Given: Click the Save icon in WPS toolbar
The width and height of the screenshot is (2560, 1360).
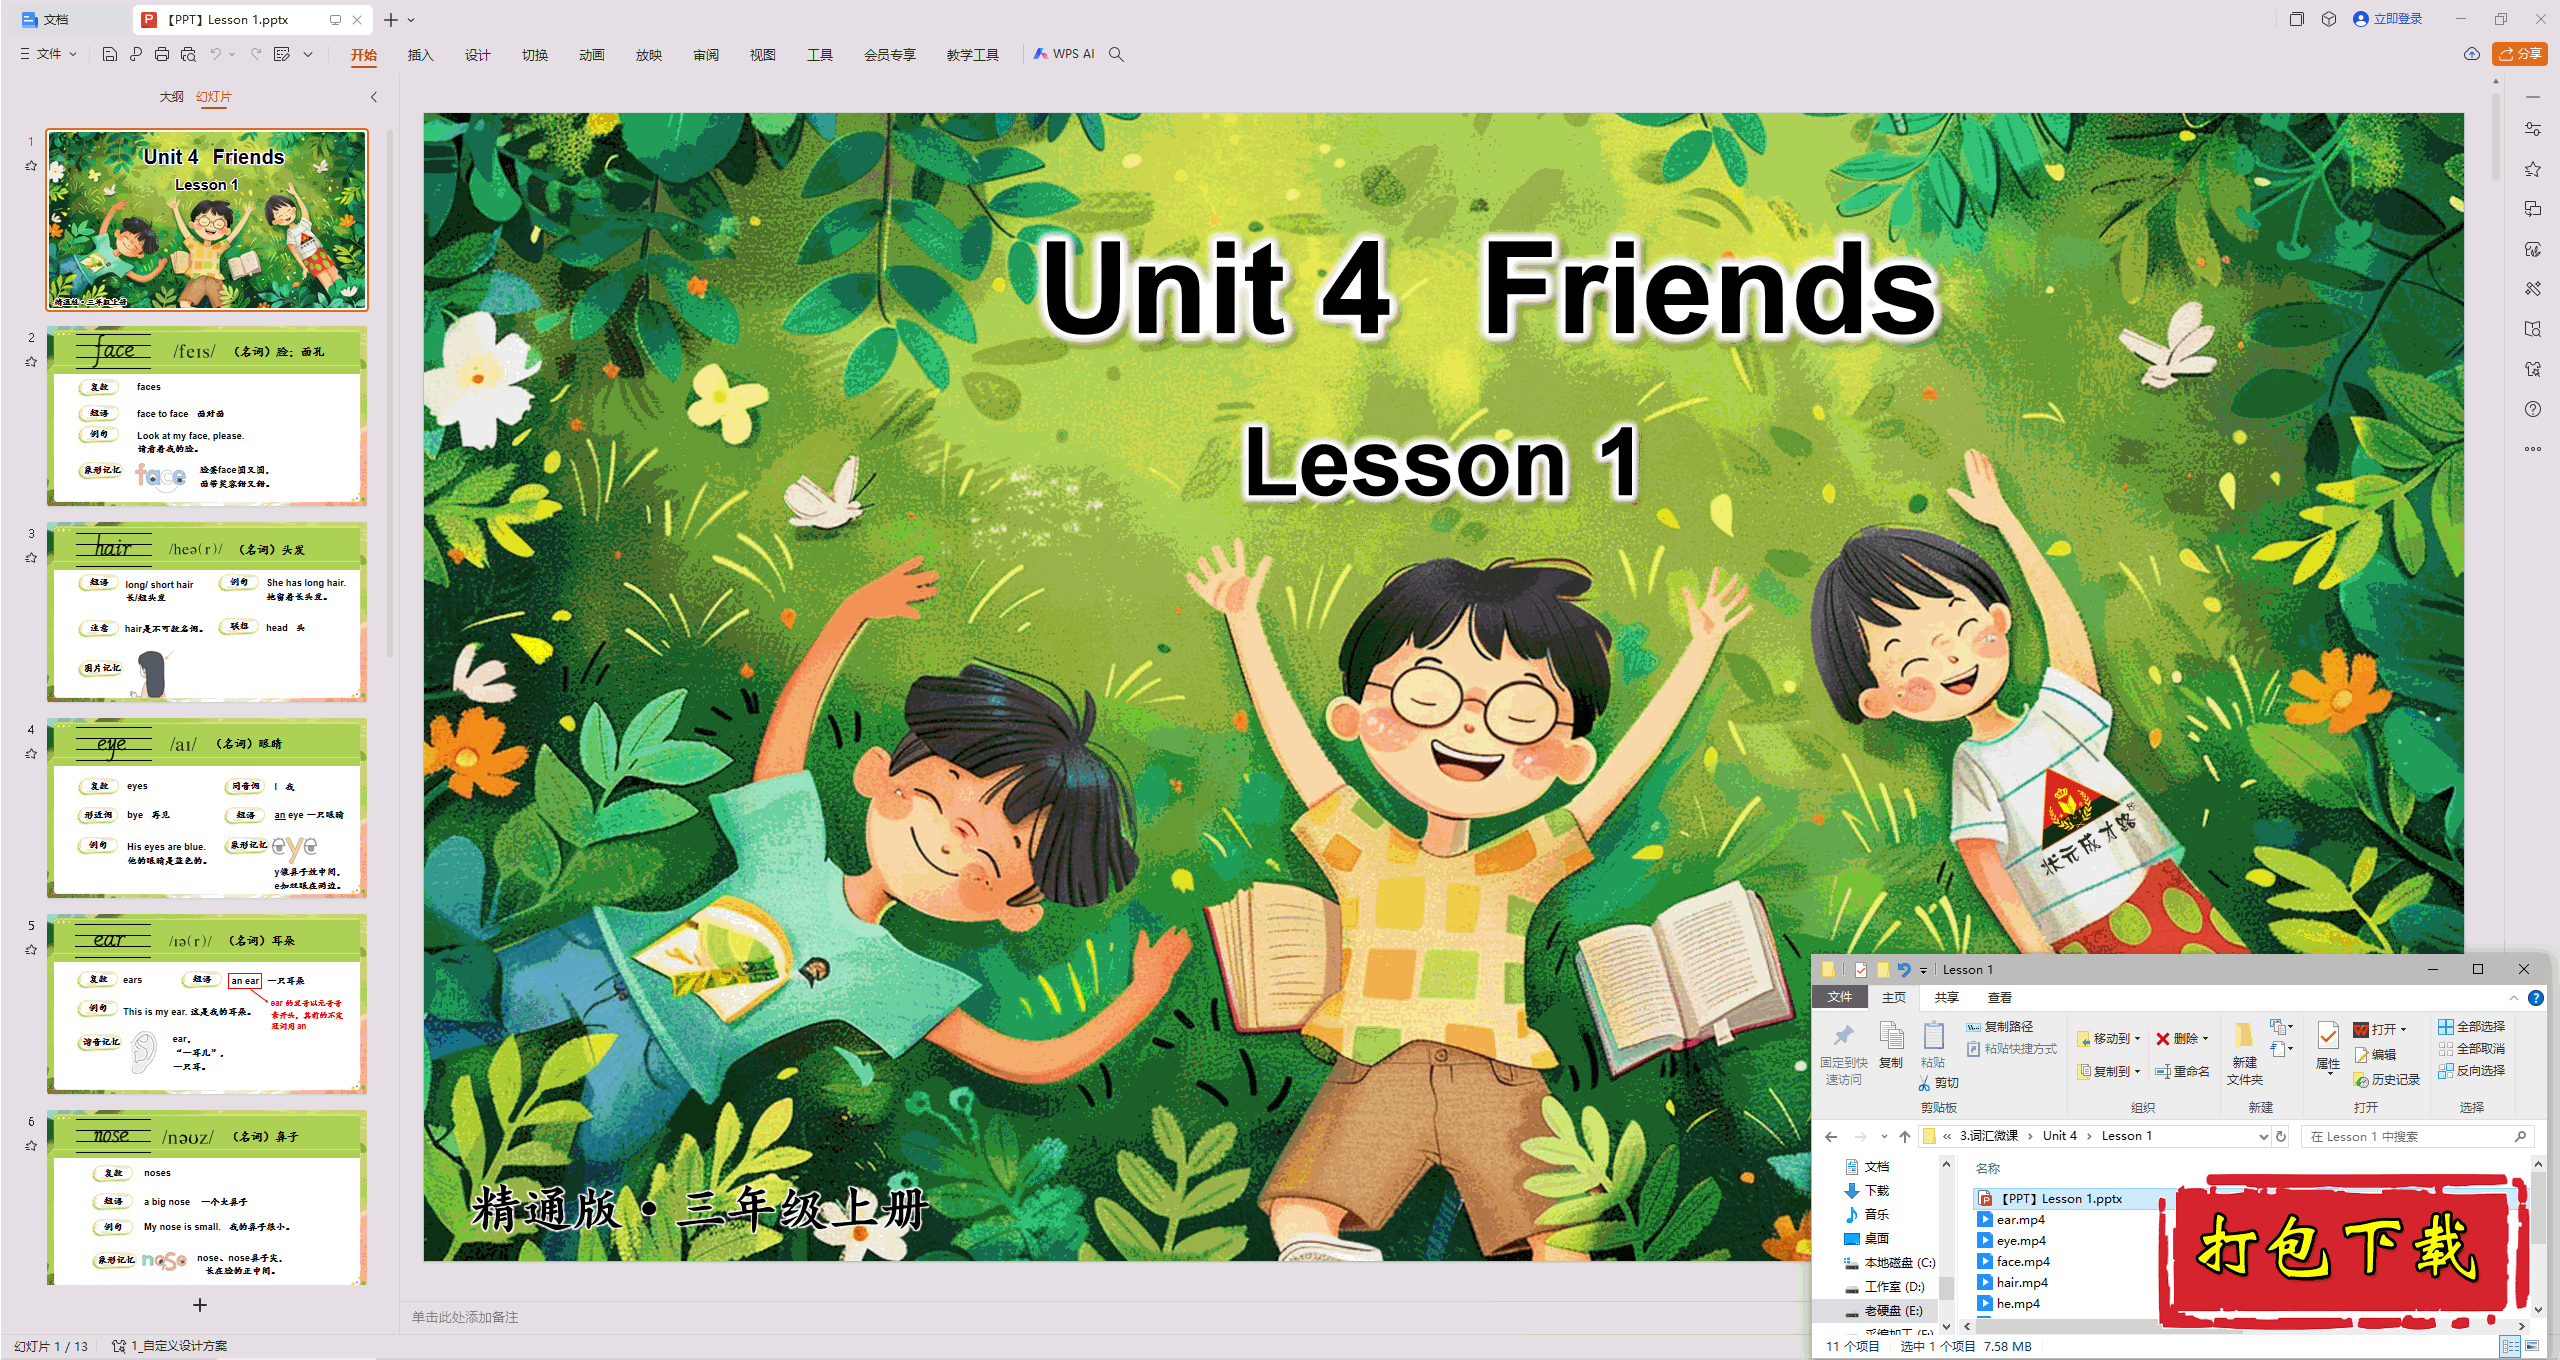Looking at the screenshot, I should (110, 54).
